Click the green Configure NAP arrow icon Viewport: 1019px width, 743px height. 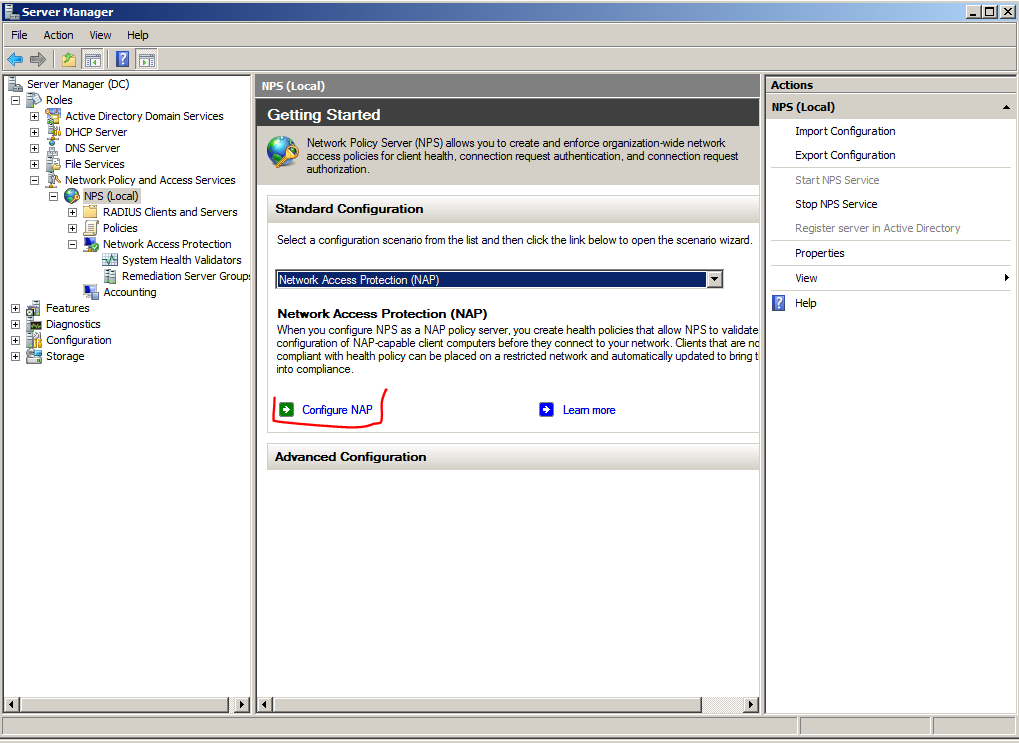tap(286, 409)
